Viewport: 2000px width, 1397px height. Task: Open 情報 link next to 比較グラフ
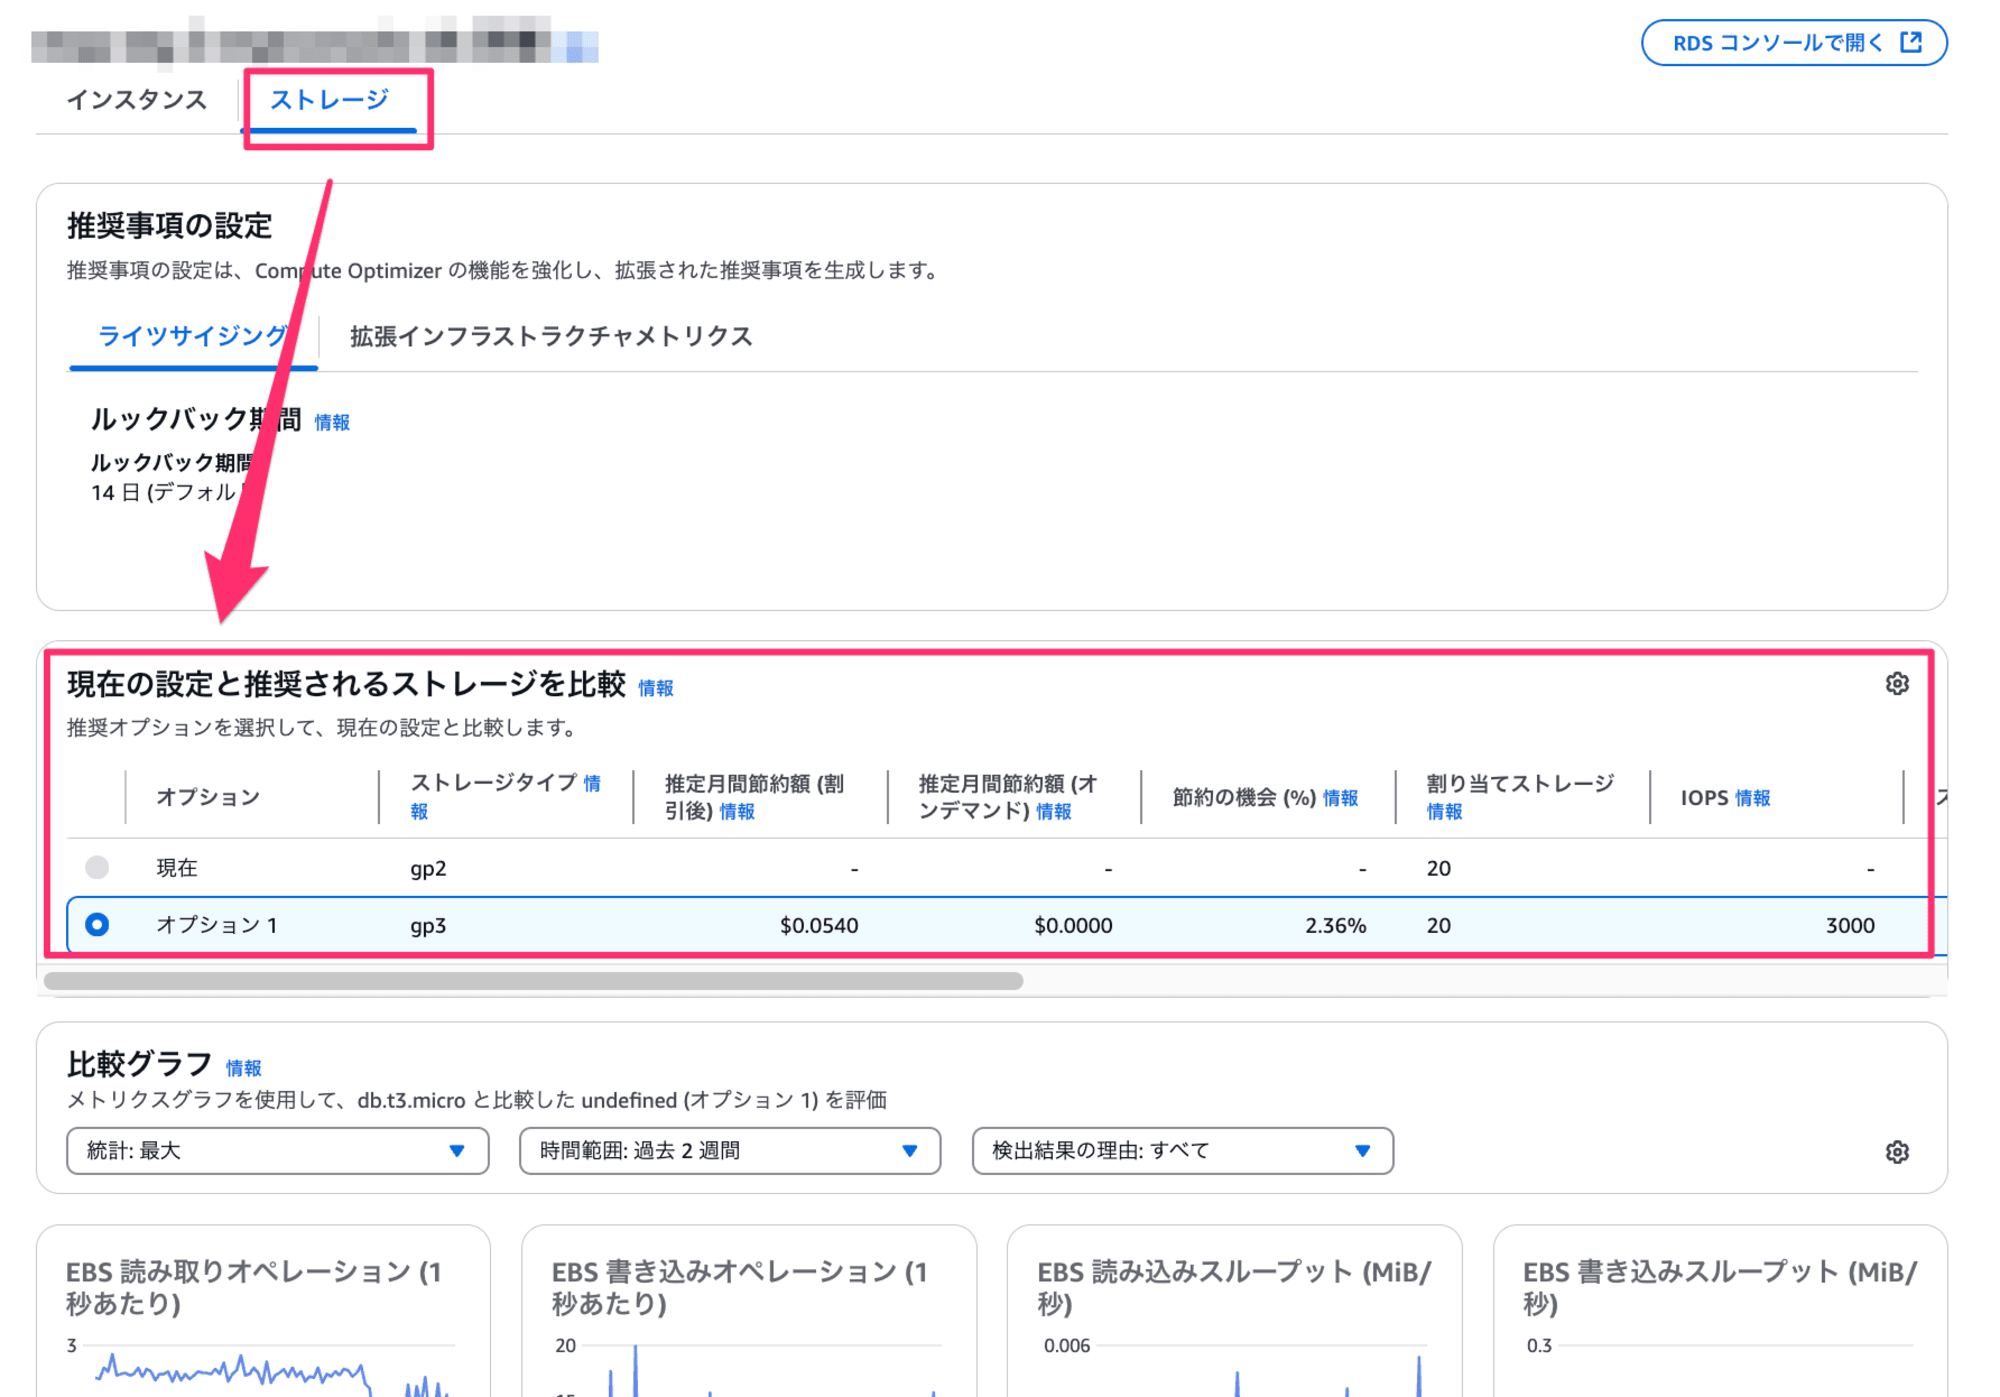(x=243, y=1068)
